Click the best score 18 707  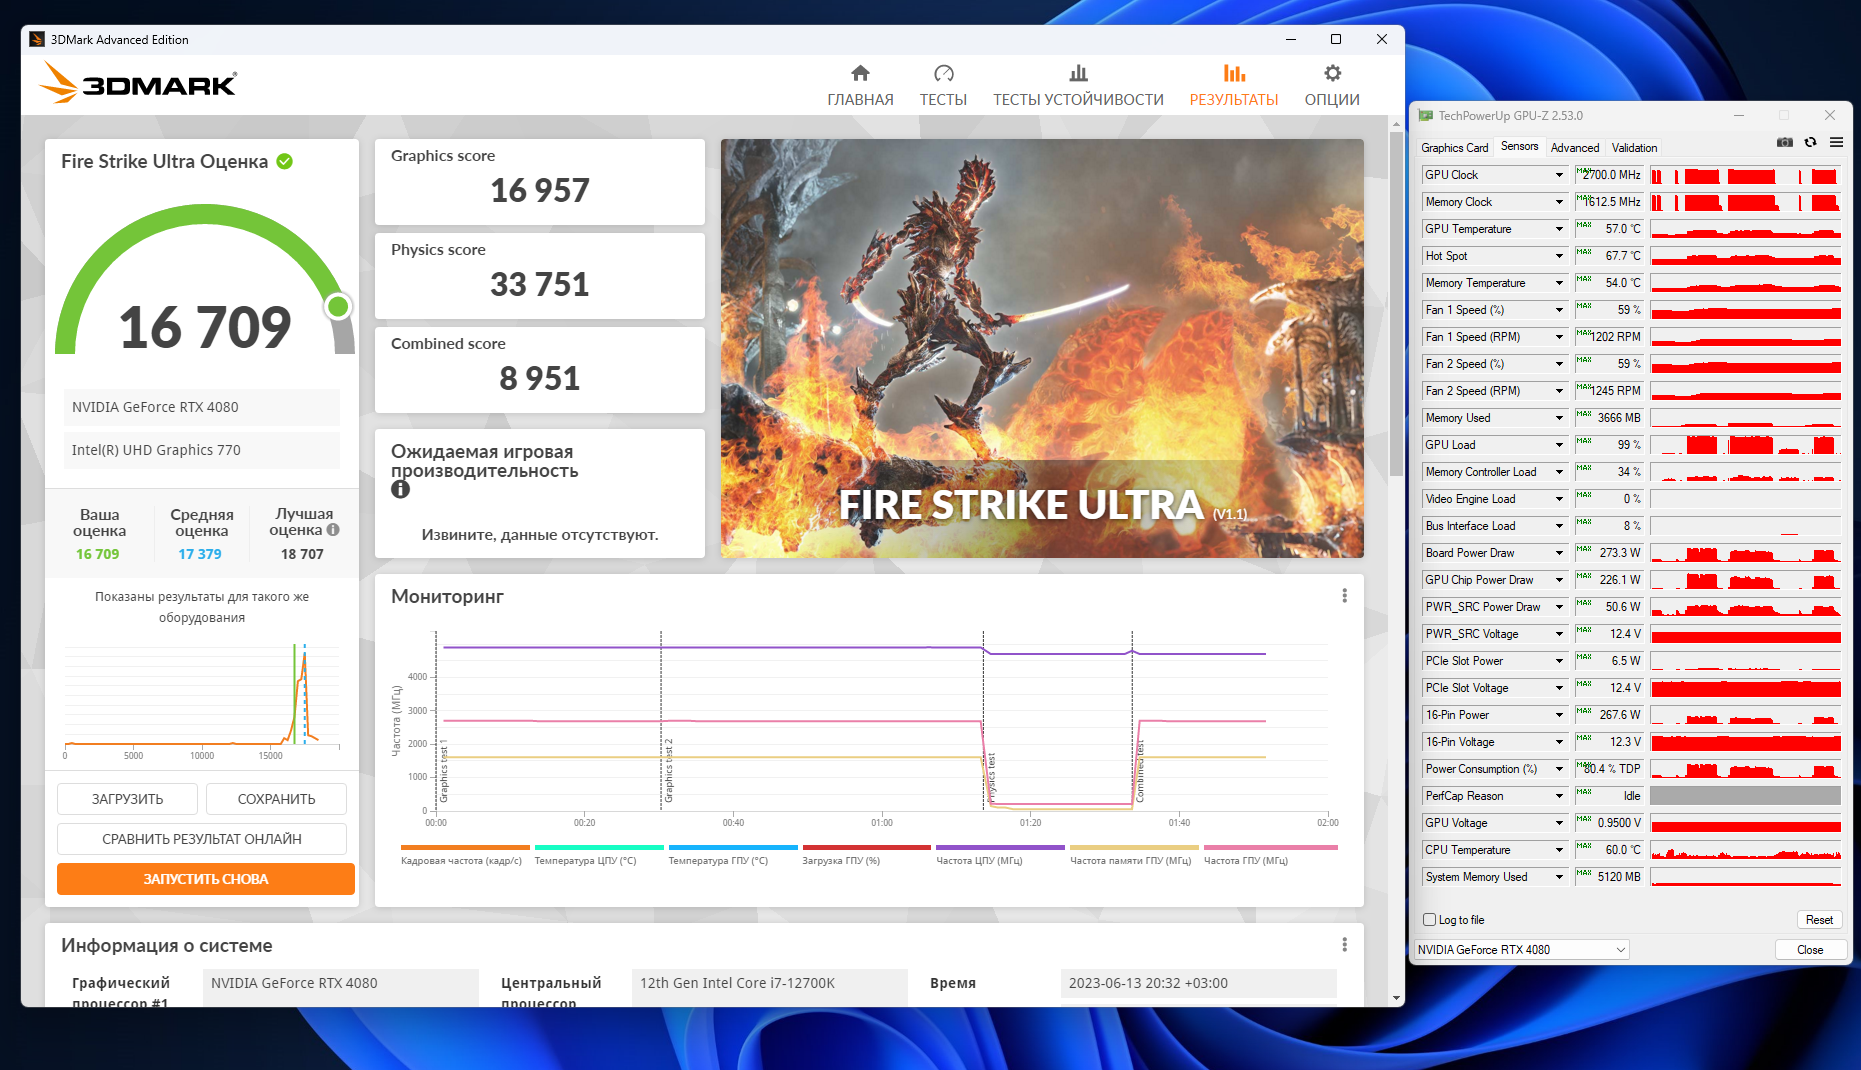click(302, 554)
